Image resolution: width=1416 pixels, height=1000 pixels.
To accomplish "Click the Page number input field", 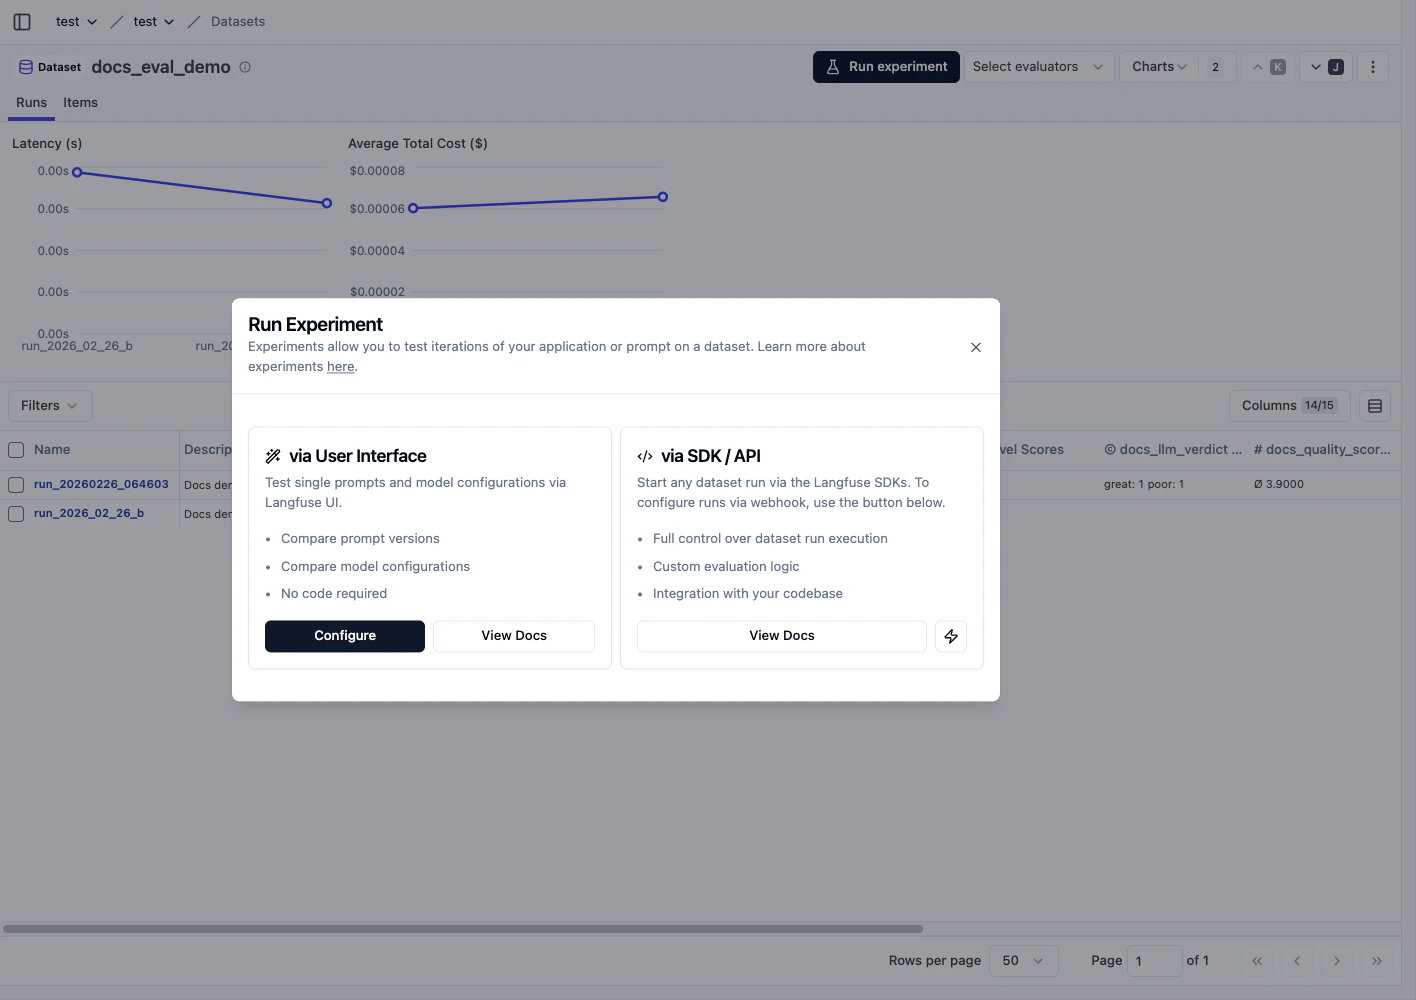I will coord(1155,960).
